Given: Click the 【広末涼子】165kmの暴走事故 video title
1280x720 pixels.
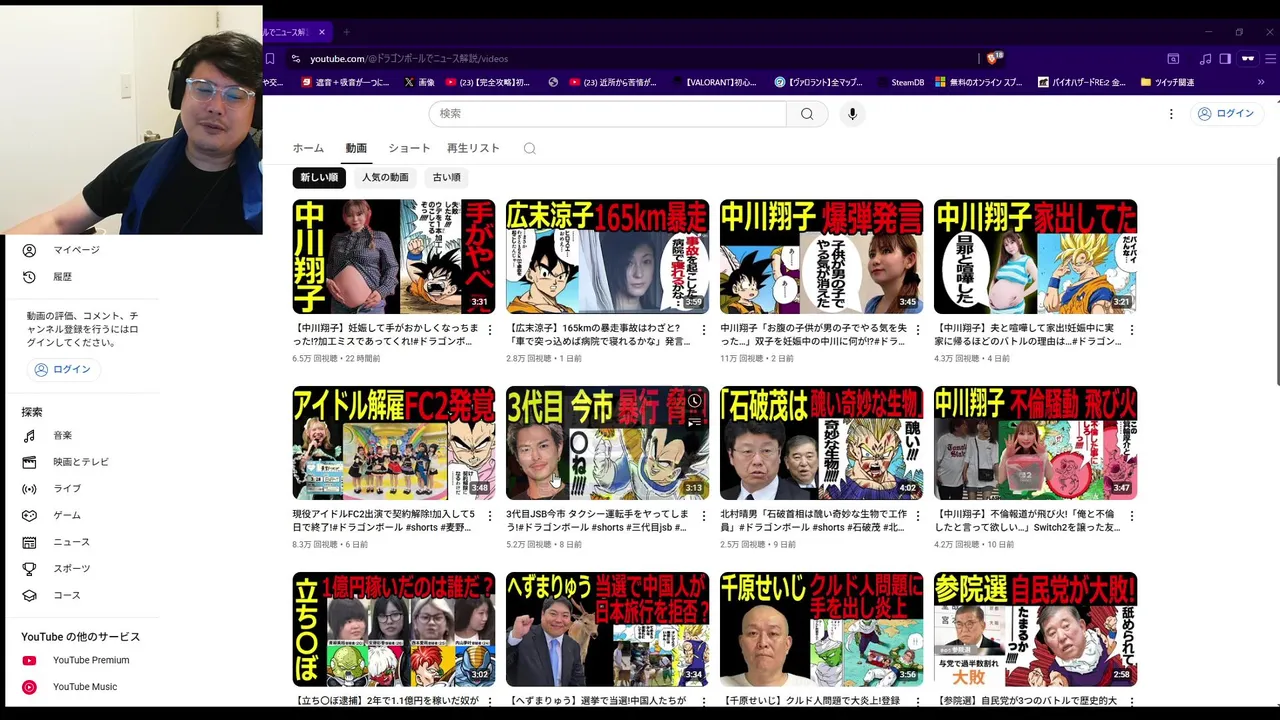Looking at the screenshot, I should click(598, 334).
